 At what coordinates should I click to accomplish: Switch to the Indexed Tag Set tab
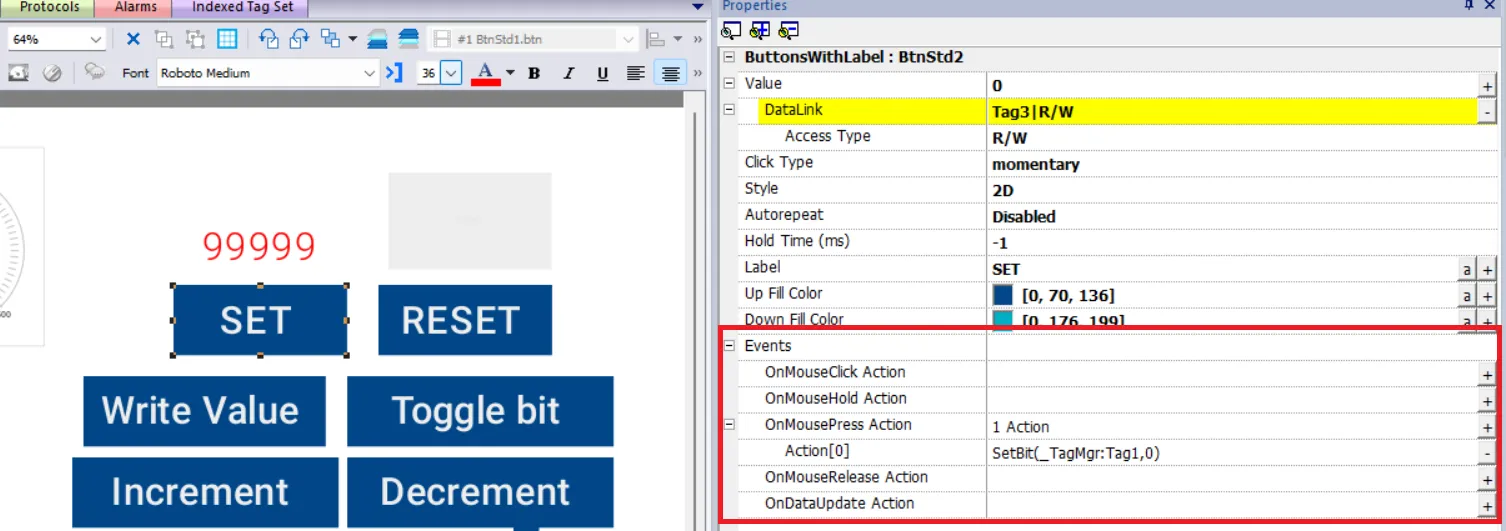click(242, 7)
